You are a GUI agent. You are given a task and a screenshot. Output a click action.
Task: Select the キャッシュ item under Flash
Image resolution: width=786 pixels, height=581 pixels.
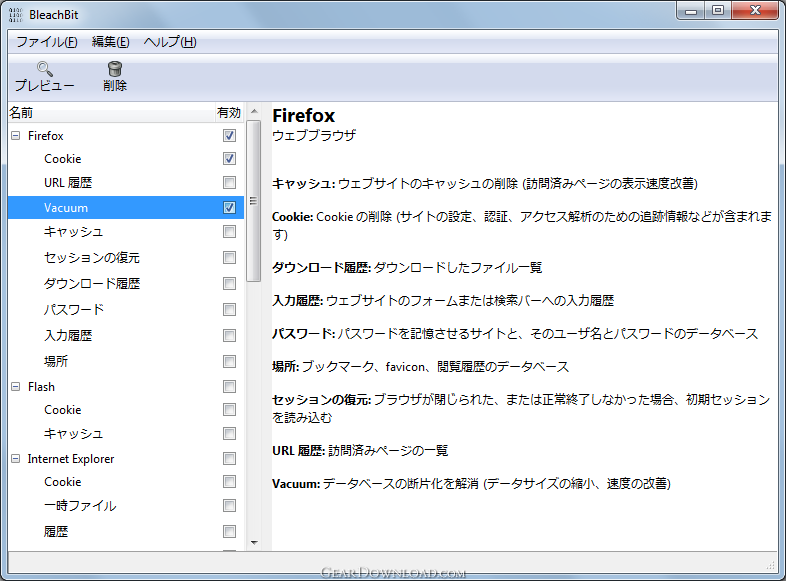73,434
